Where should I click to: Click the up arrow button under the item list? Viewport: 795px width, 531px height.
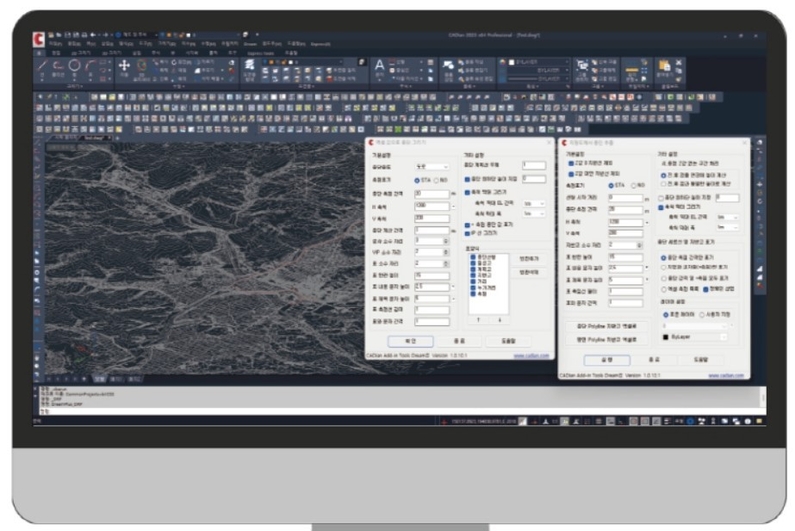point(478,320)
